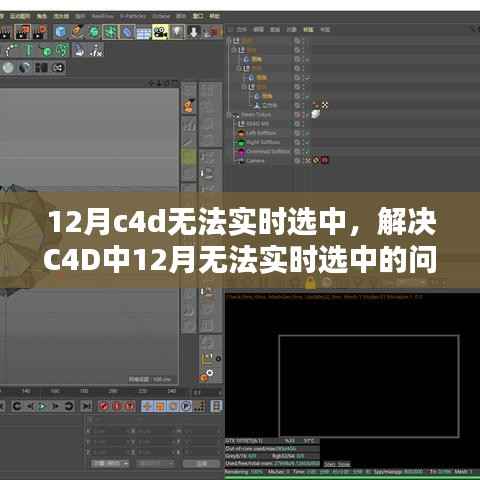480x480 pixels.
Task: Open the left dropdown in coordinate manager
Action: (110, 463)
